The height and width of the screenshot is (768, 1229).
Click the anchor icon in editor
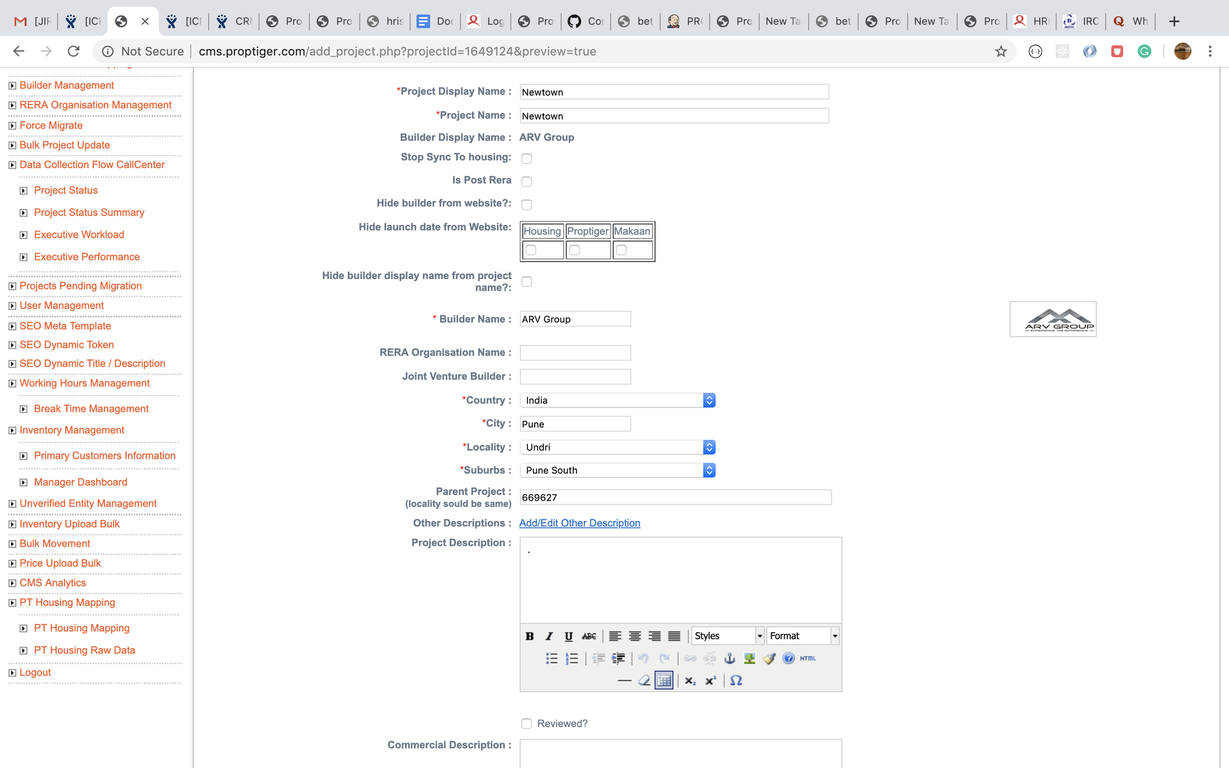tap(729, 658)
